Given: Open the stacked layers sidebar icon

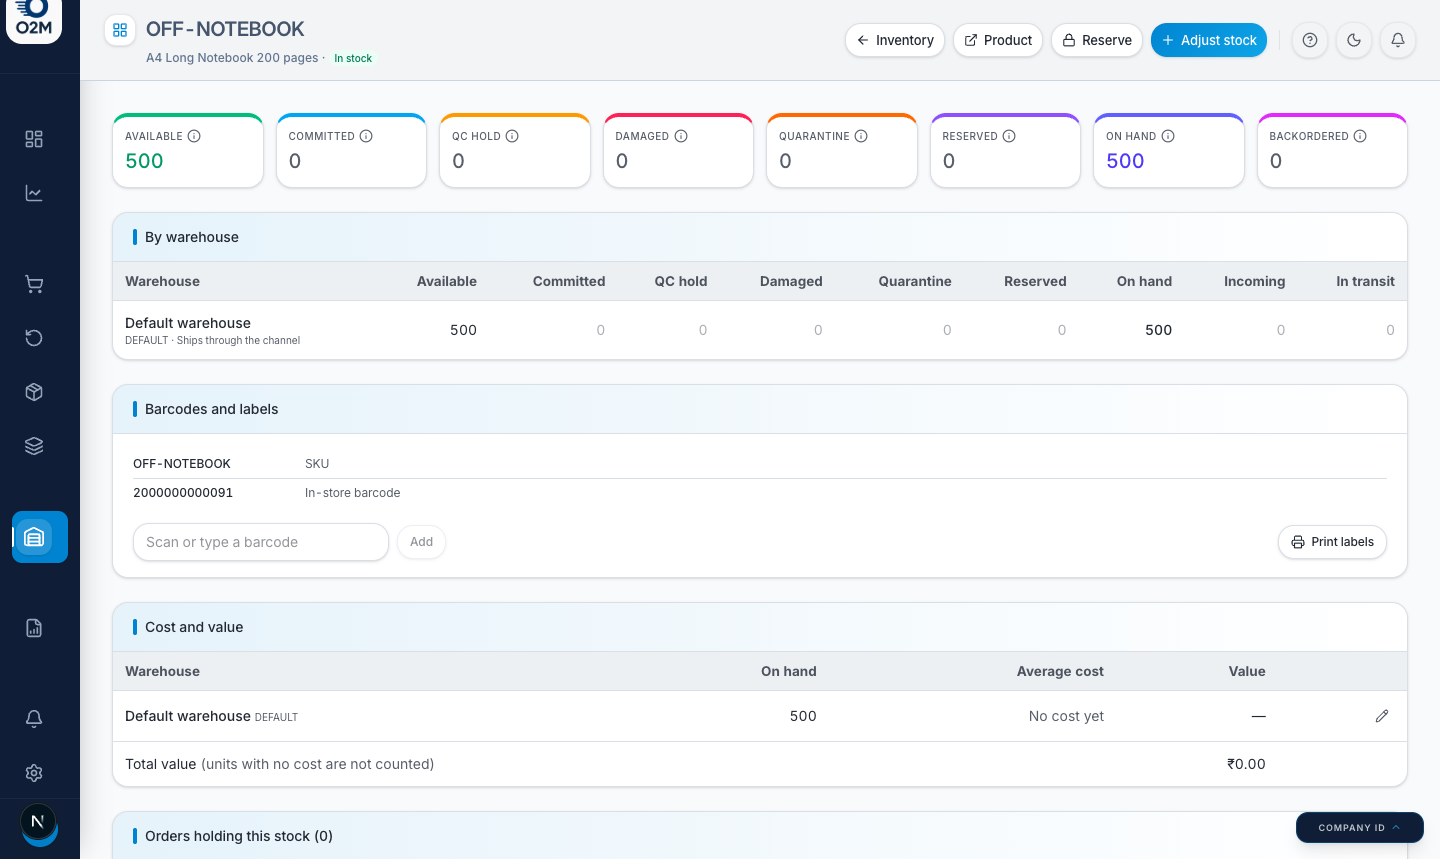Looking at the screenshot, I should pyautogui.click(x=34, y=446).
